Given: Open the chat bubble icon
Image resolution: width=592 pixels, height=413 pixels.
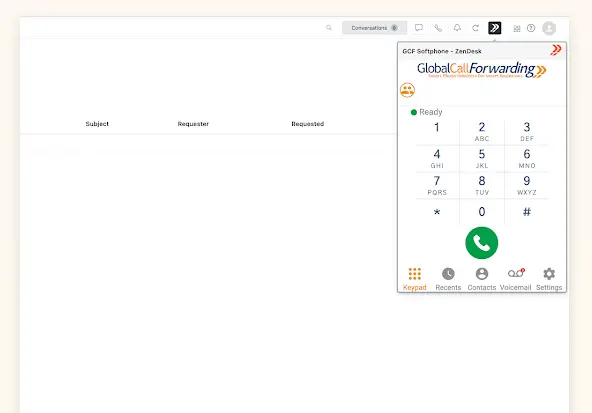Looking at the screenshot, I should [419, 28].
